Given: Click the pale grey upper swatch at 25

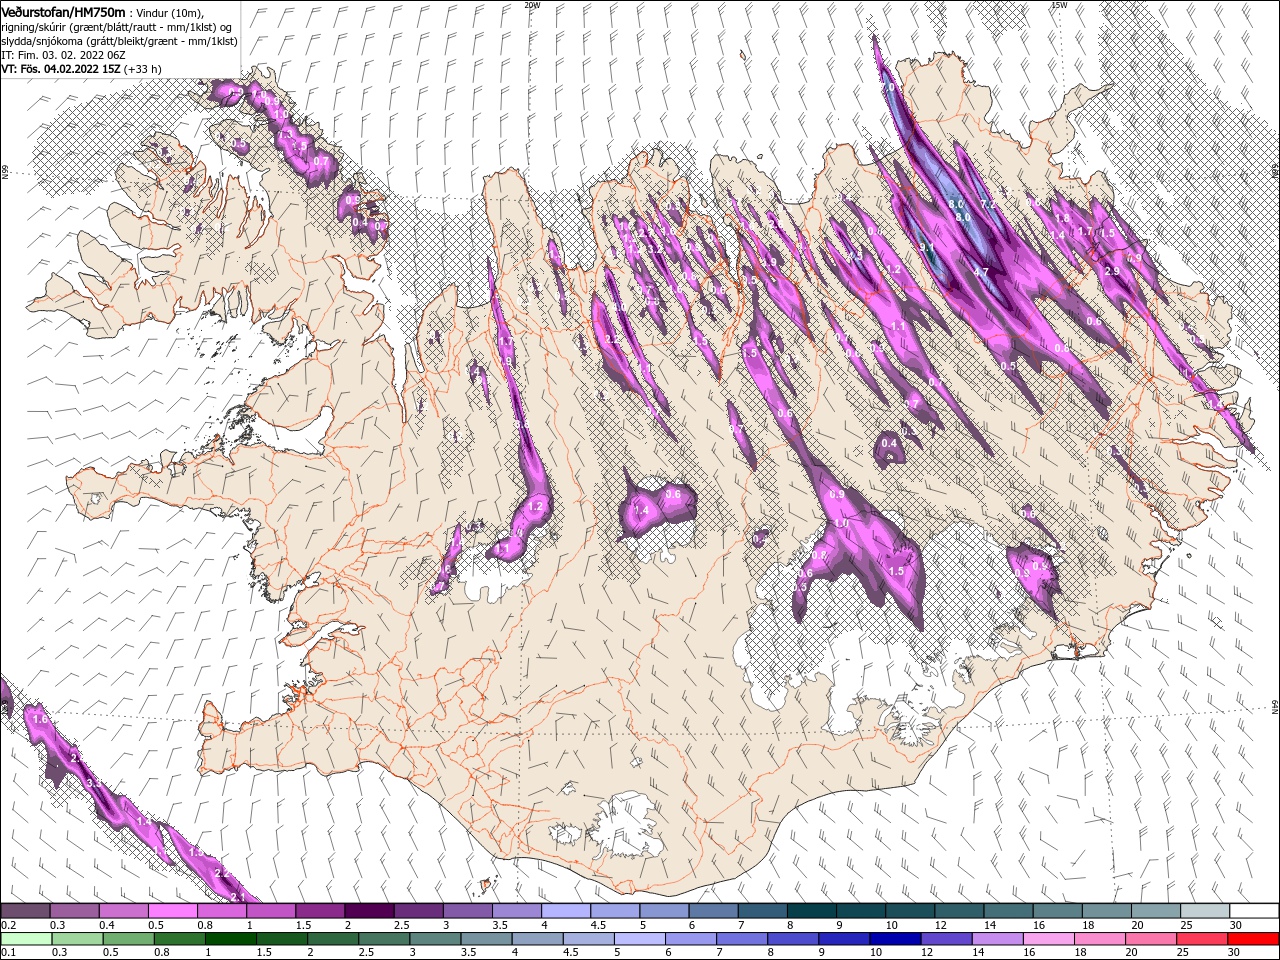Looking at the screenshot, I should click(x=1204, y=911).
